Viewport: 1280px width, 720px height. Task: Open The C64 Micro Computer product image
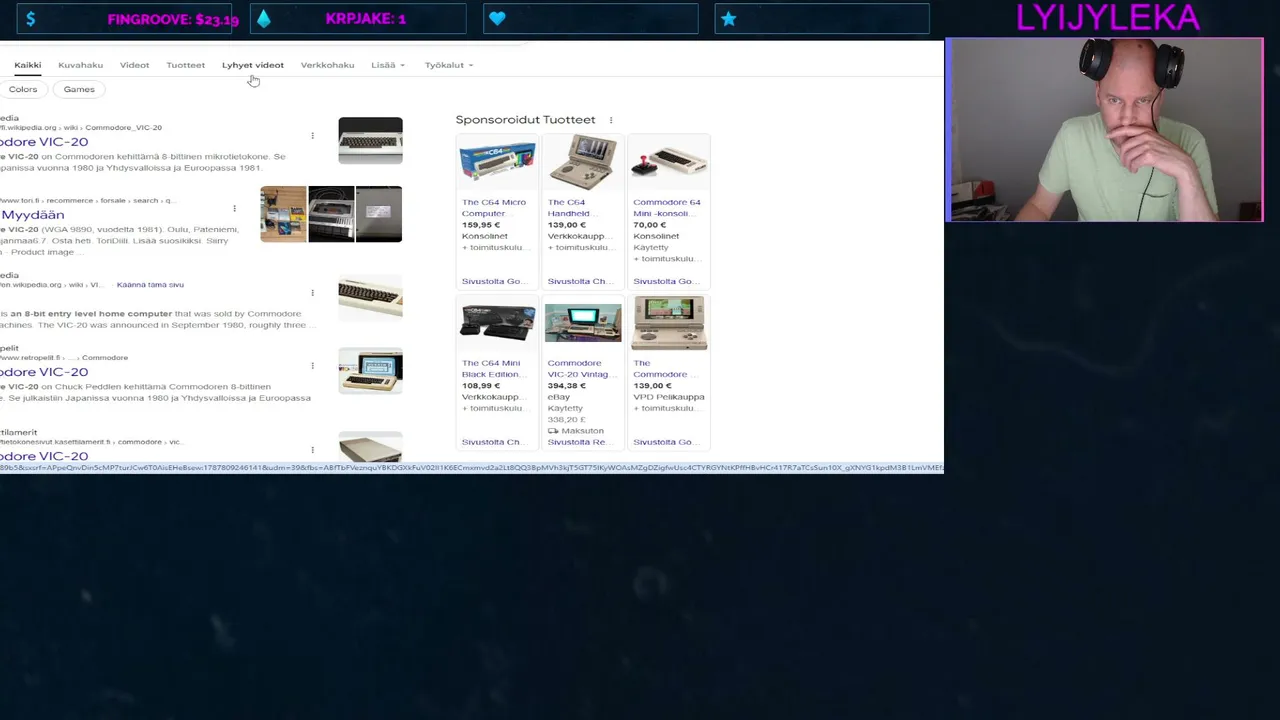tap(497, 161)
